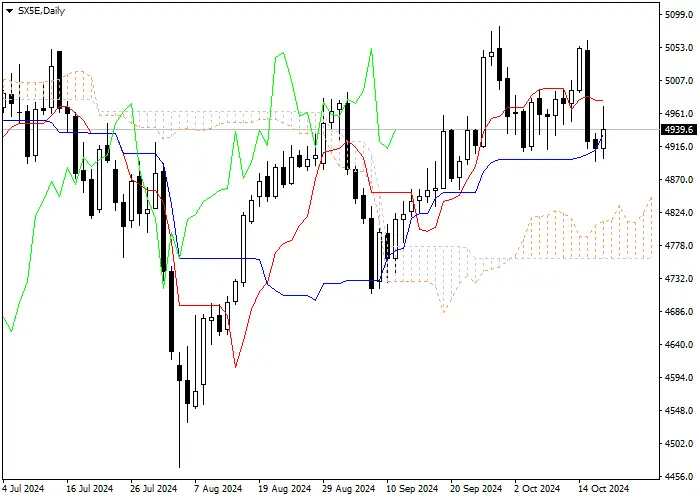700x500 pixels.
Task: Select price axis label 4916.0
Action: click(x=679, y=147)
